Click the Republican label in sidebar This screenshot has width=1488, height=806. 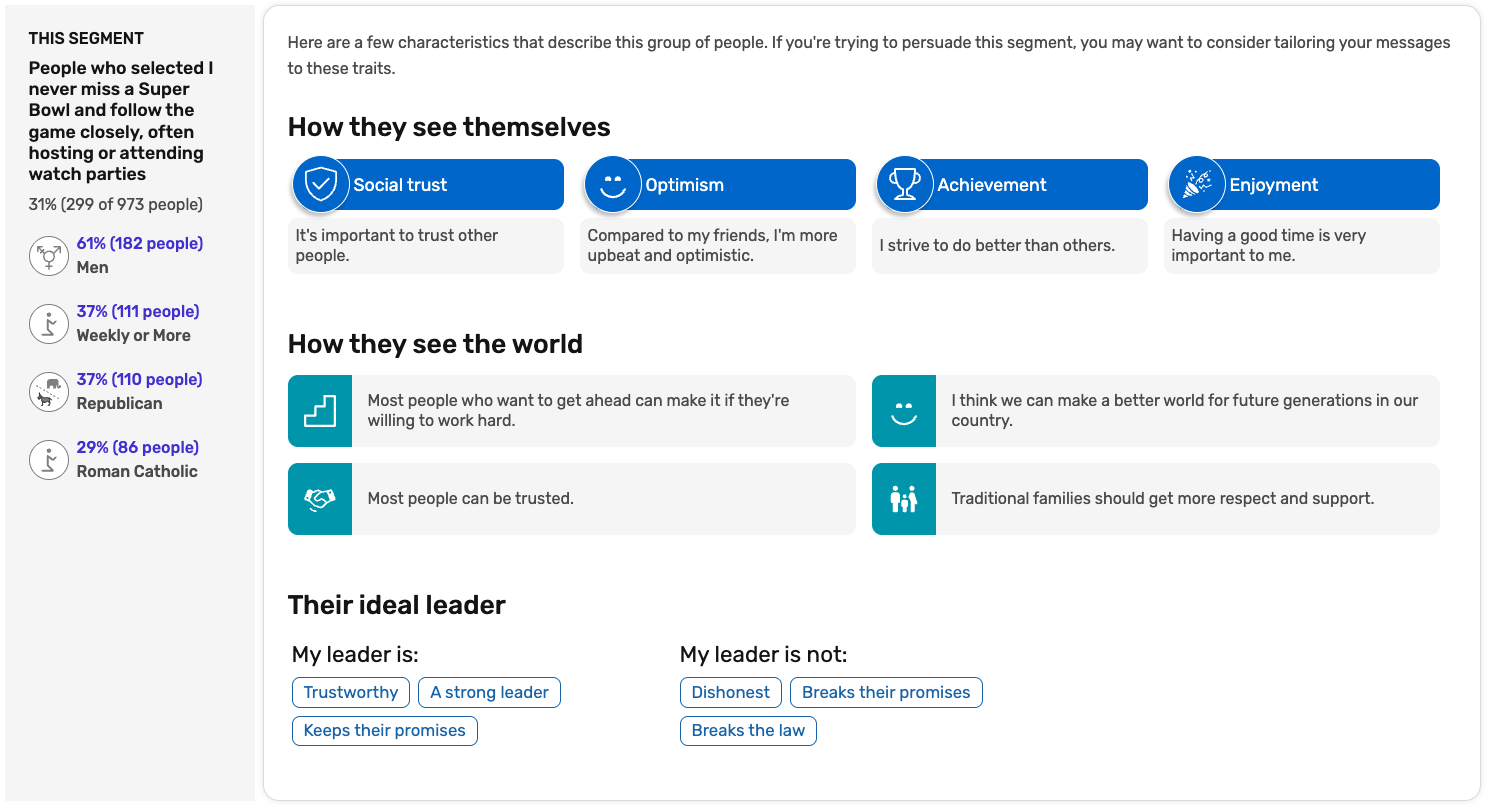[x=120, y=403]
